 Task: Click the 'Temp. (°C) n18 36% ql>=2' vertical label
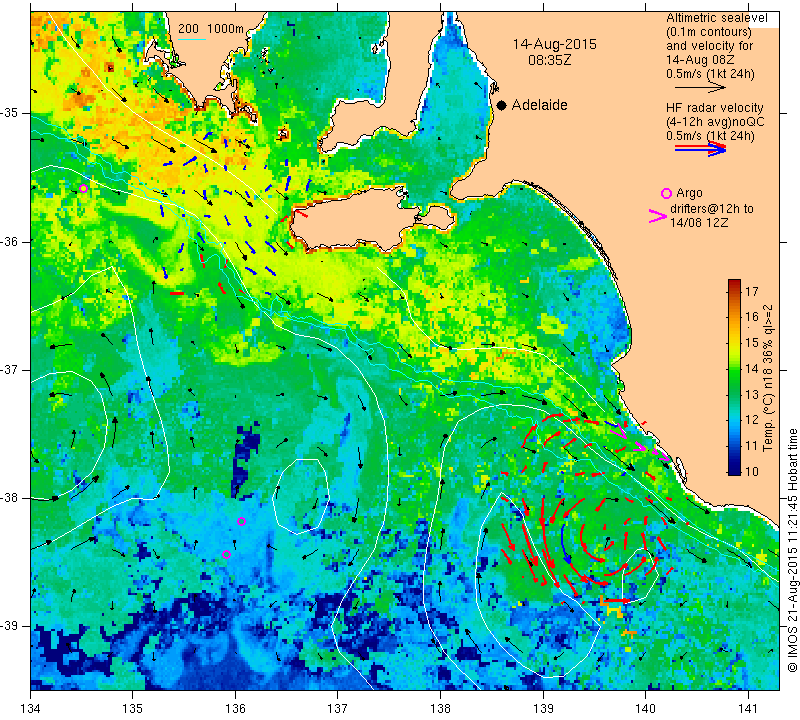[767, 378]
